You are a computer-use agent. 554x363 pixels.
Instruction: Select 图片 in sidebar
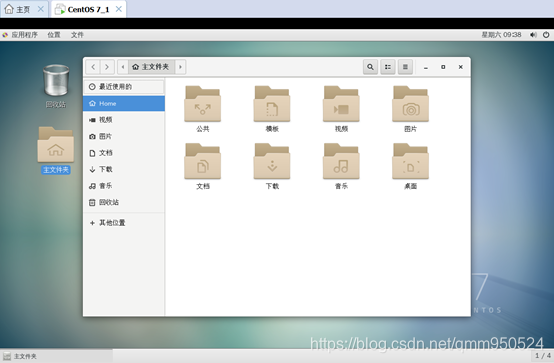click(124, 136)
